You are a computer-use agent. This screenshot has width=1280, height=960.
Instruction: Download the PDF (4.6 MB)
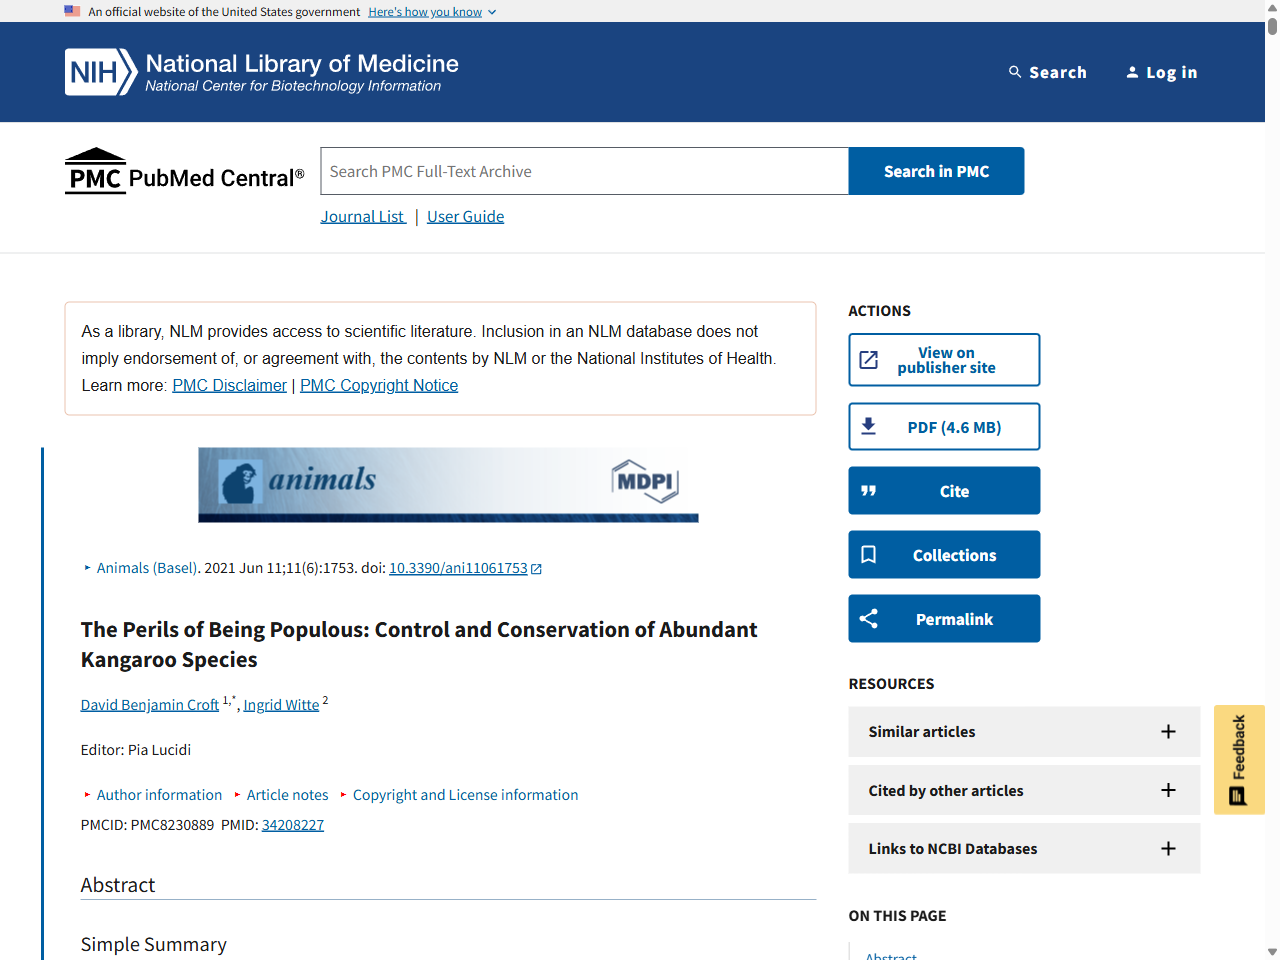[944, 427]
